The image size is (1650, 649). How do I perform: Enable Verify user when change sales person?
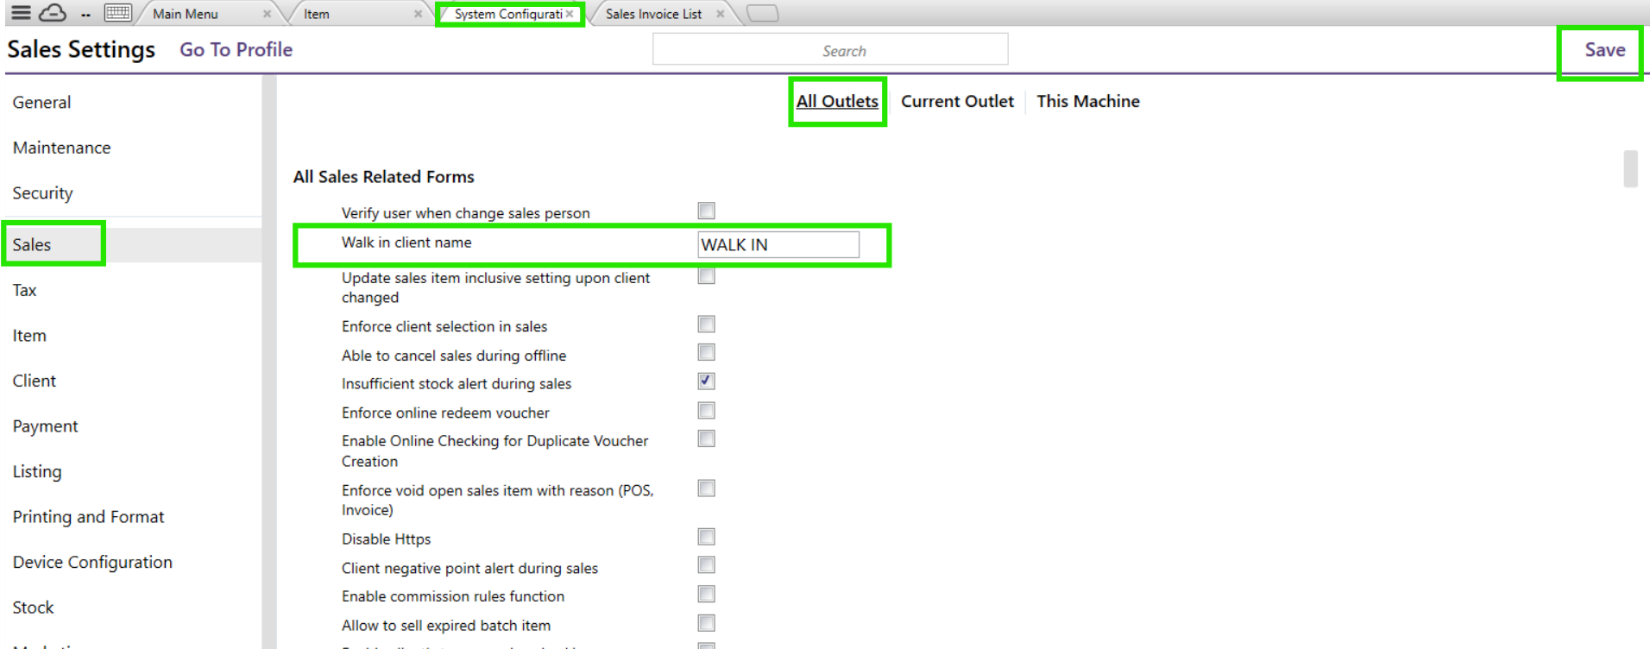pos(706,211)
